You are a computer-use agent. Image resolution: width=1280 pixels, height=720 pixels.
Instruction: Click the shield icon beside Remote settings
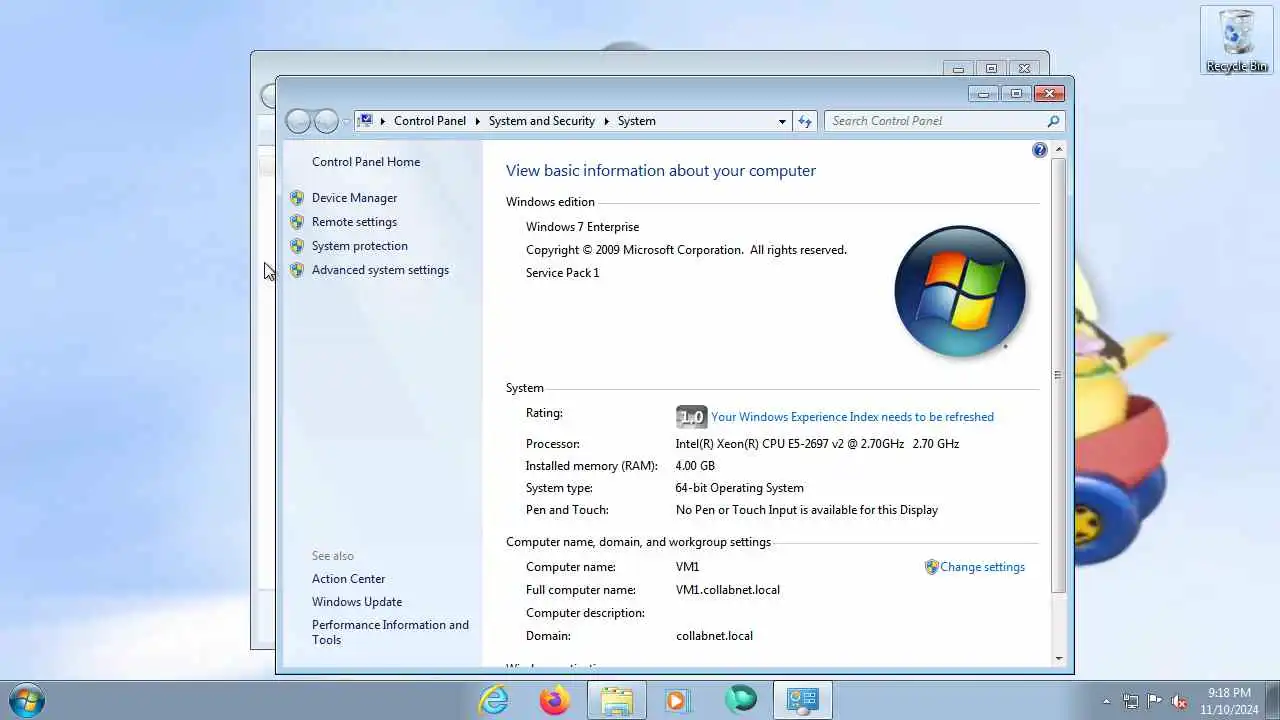(297, 222)
